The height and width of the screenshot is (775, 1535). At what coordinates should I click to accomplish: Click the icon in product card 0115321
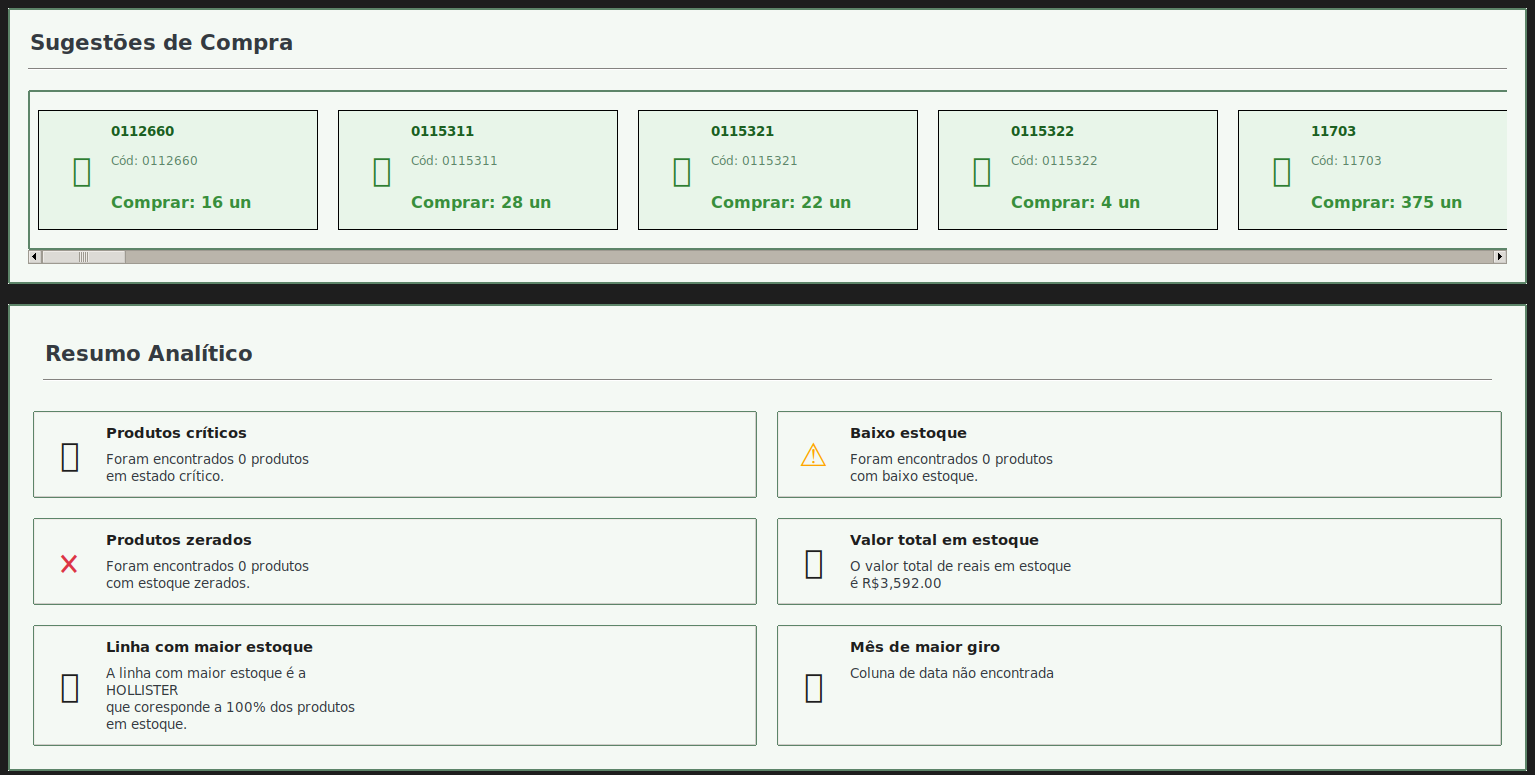682,172
